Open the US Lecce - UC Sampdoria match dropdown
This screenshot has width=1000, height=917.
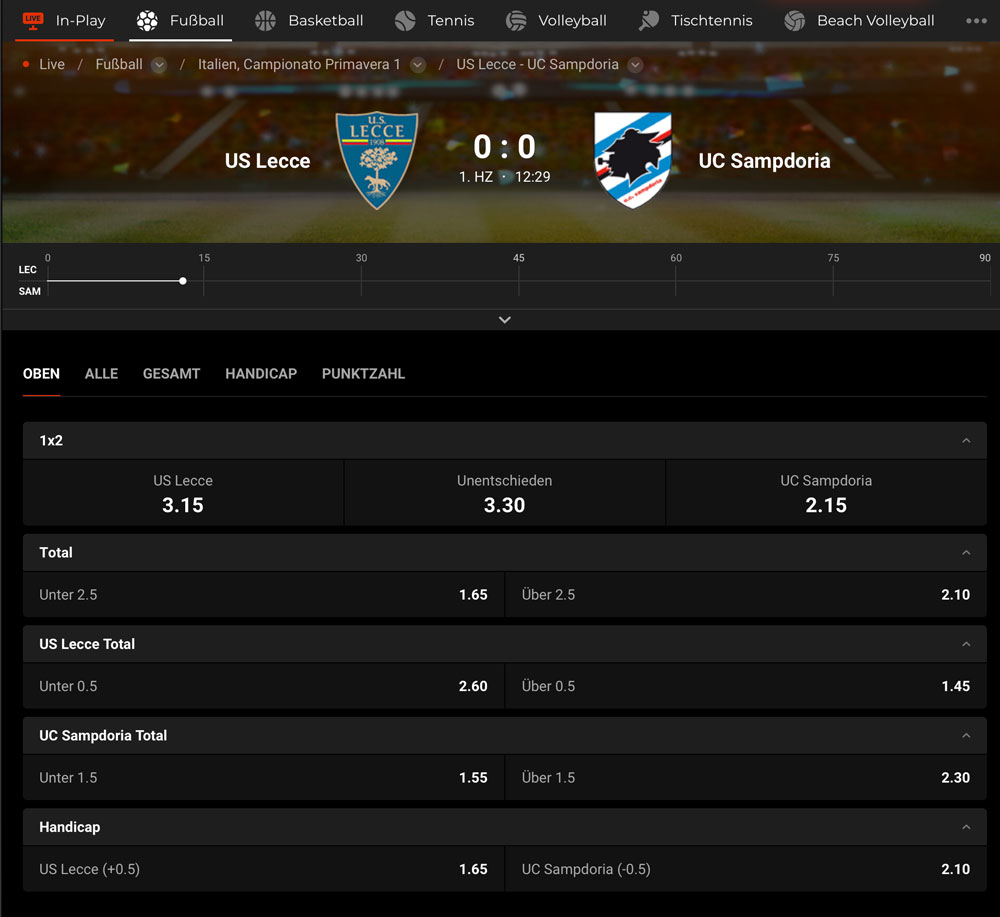pyautogui.click(x=635, y=65)
